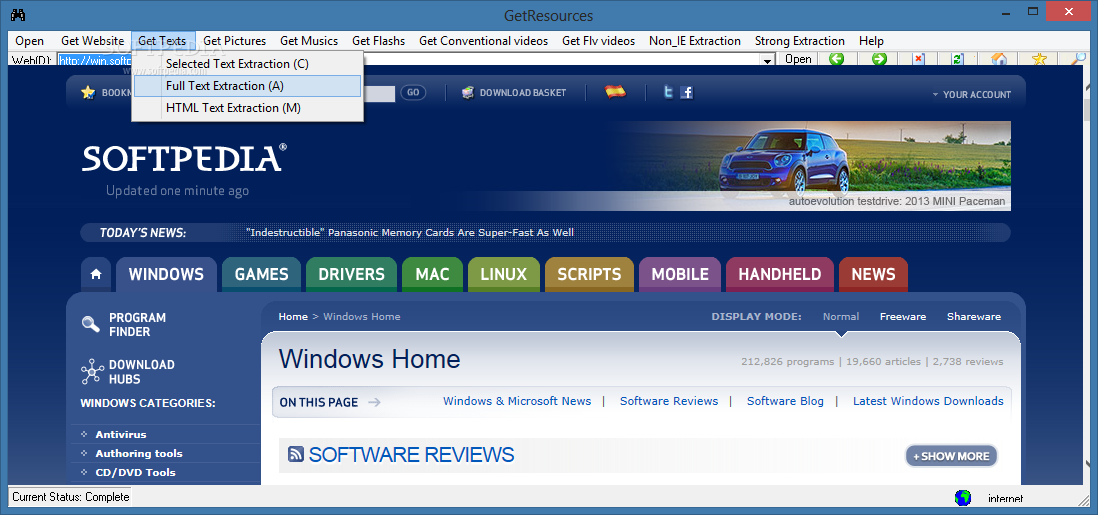This screenshot has width=1098, height=515.
Task: Open Latest Windows Downloads link
Action: 928,401
